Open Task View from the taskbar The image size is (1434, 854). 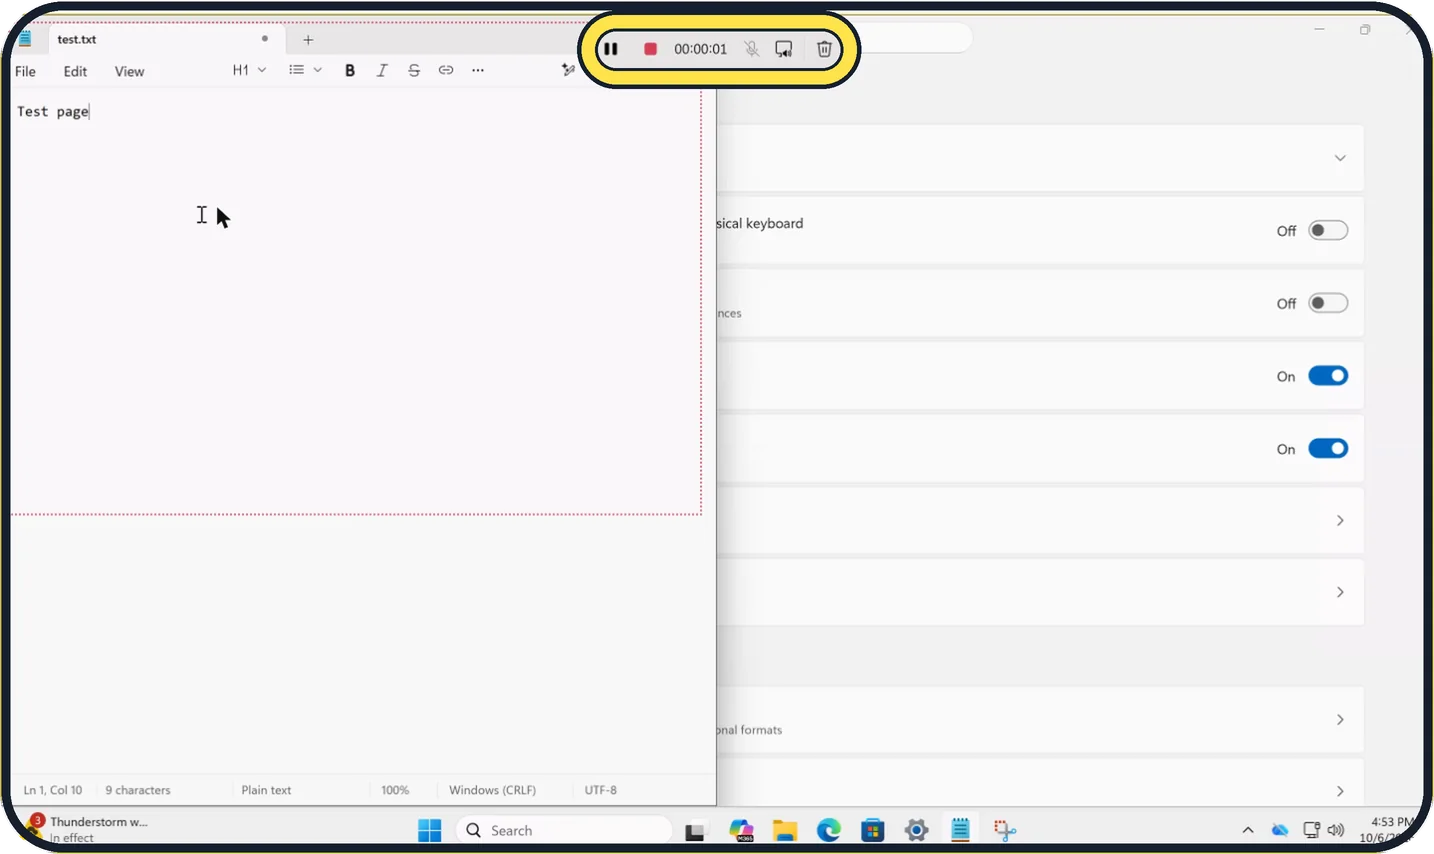coord(695,831)
